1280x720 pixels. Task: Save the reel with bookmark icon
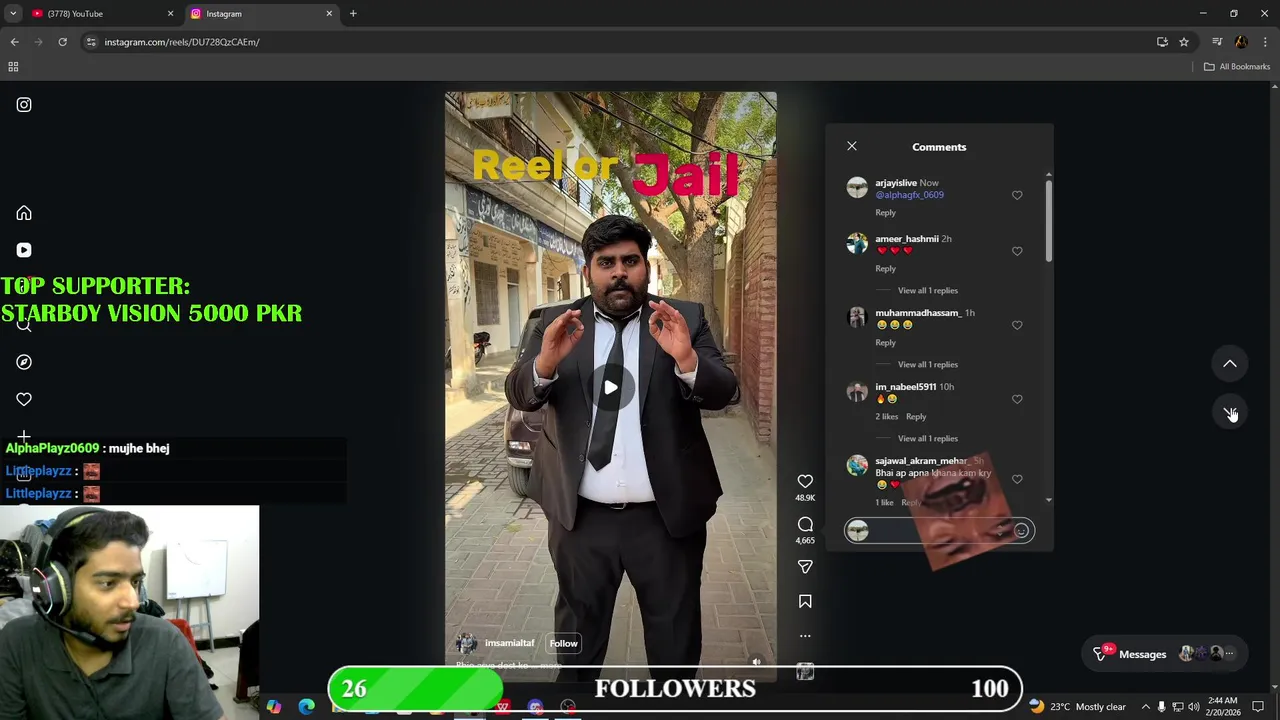(805, 601)
